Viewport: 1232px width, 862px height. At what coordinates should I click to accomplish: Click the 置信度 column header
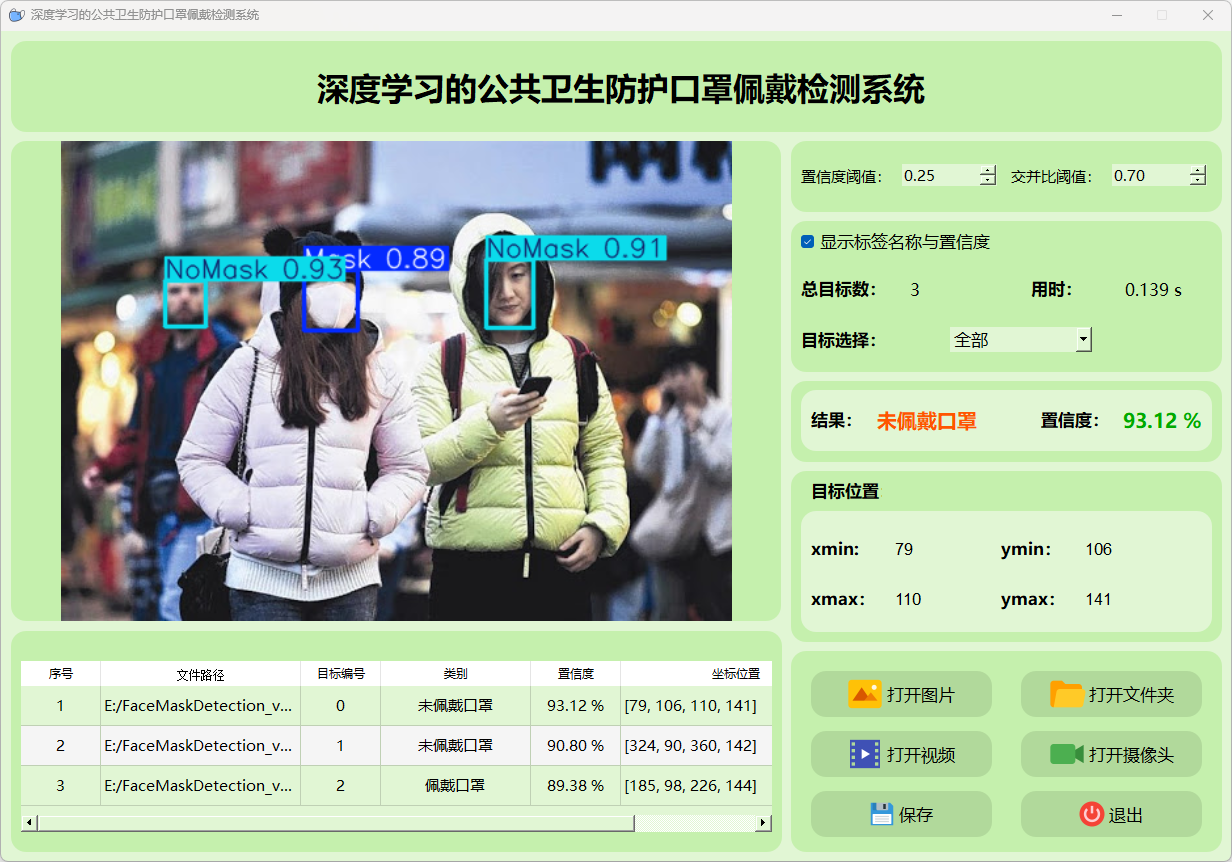coord(575,674)
